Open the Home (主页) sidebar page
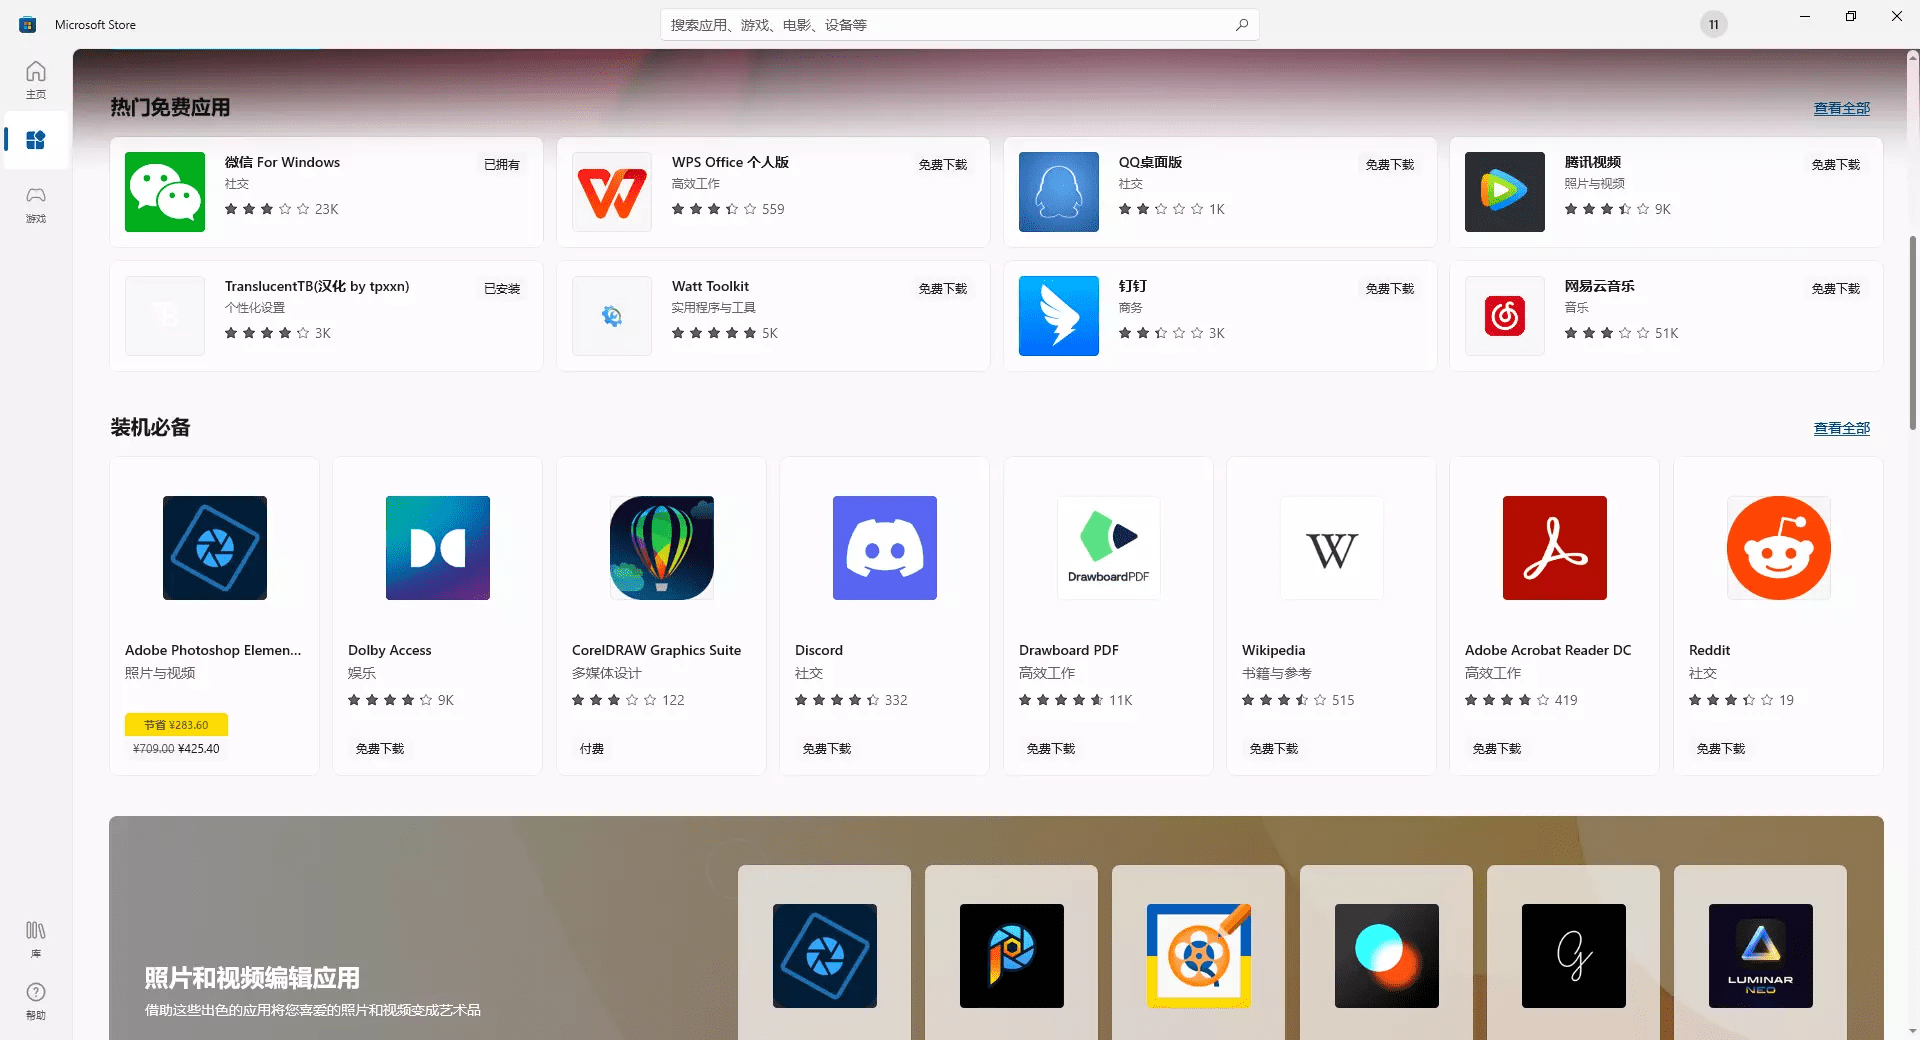The width and height of the screenshot is (1920, 1040). (x=36, y=79)
